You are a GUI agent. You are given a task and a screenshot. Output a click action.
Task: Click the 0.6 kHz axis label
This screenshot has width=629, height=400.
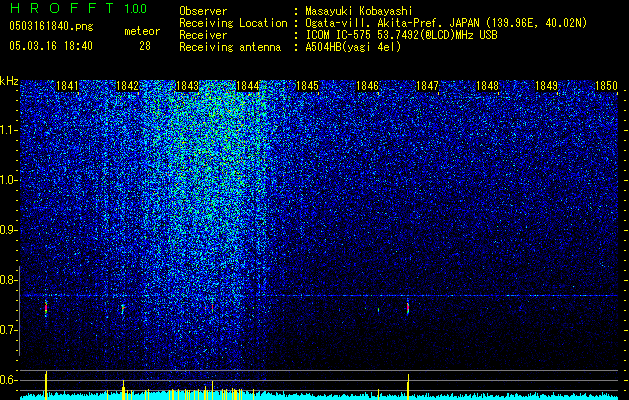[x=8, y=380]
